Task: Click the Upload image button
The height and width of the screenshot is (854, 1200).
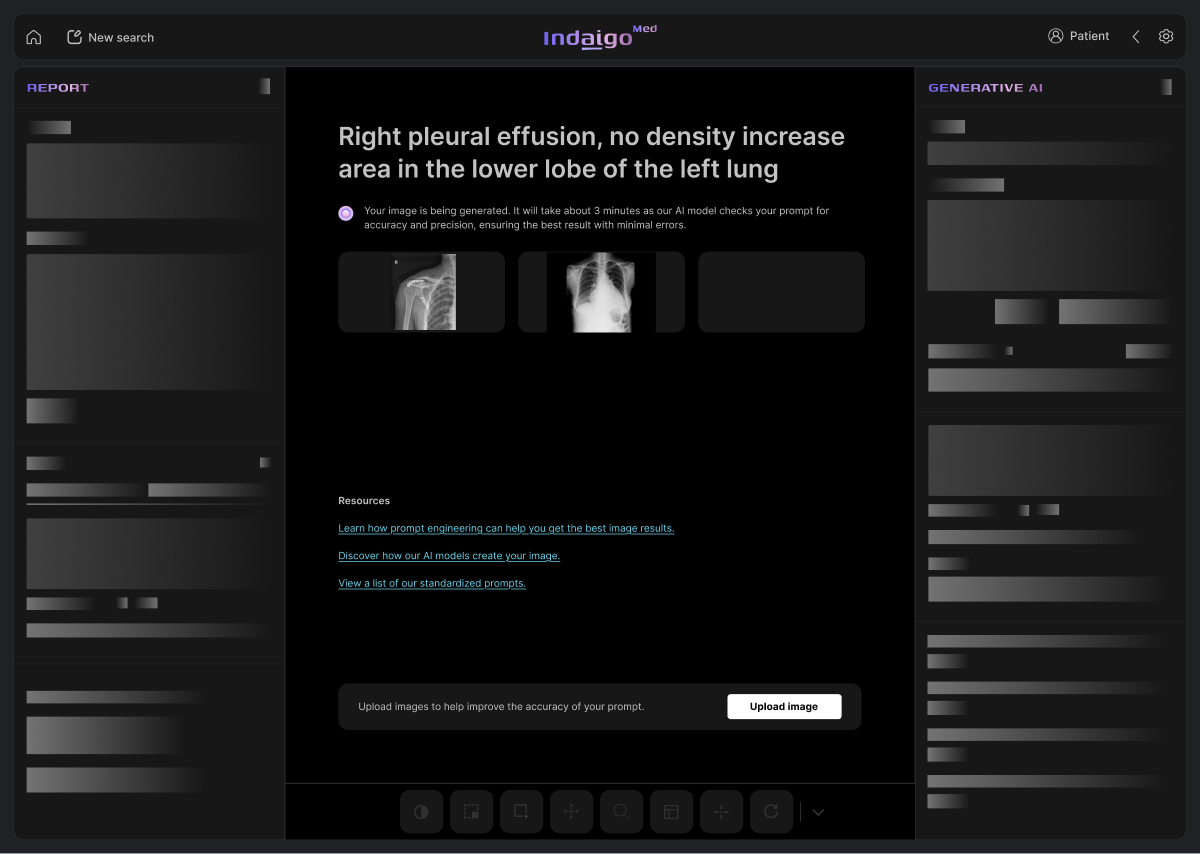Action: point(784,706)
